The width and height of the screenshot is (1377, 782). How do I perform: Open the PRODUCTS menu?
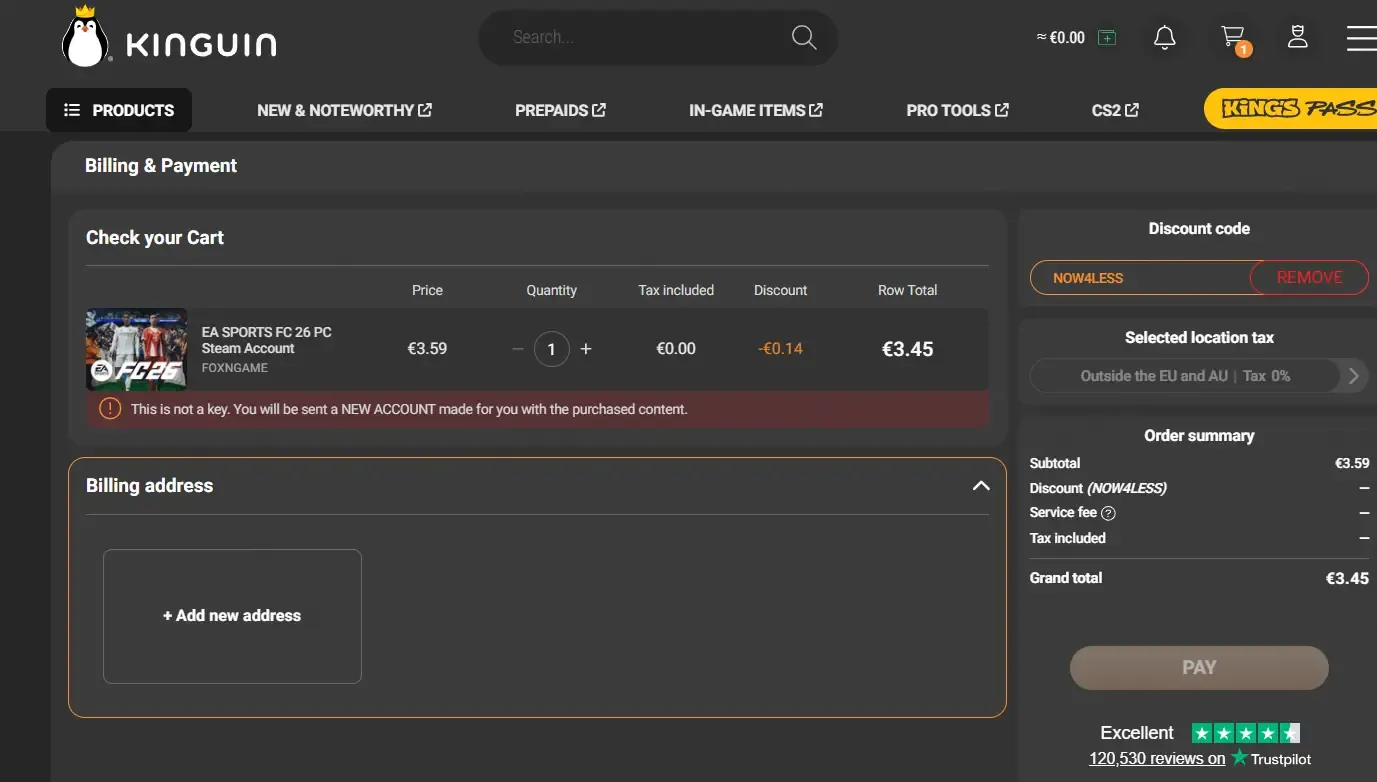119,110
